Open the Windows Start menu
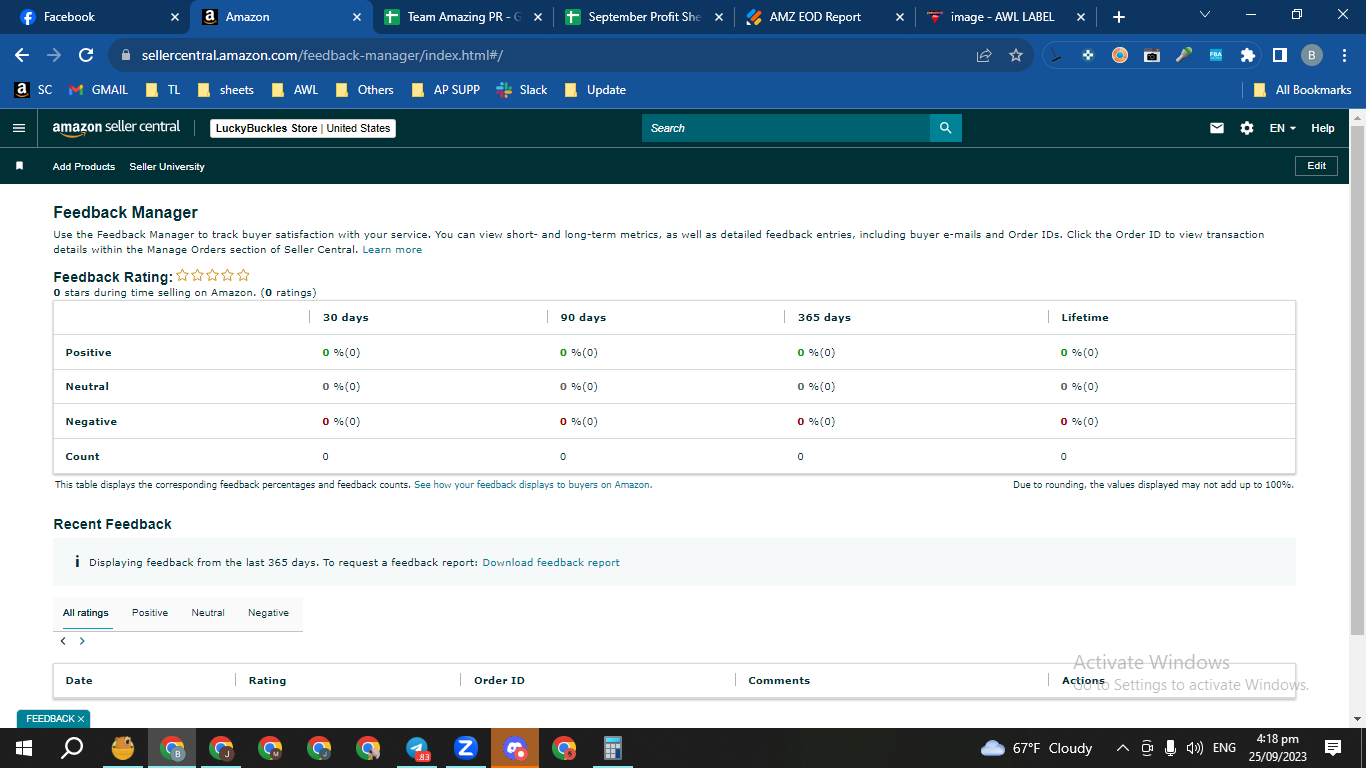The image size is (1366, 768). (x=24, y=748)
